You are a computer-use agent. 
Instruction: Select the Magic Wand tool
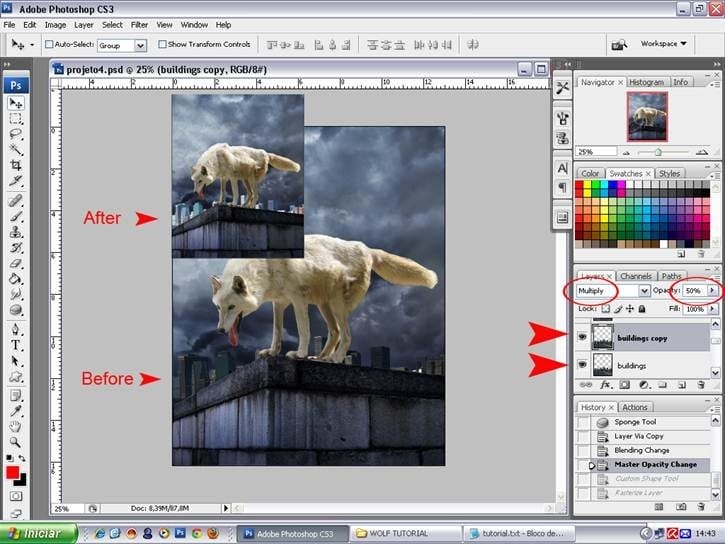pyautogui.click(x=16, y=149)
